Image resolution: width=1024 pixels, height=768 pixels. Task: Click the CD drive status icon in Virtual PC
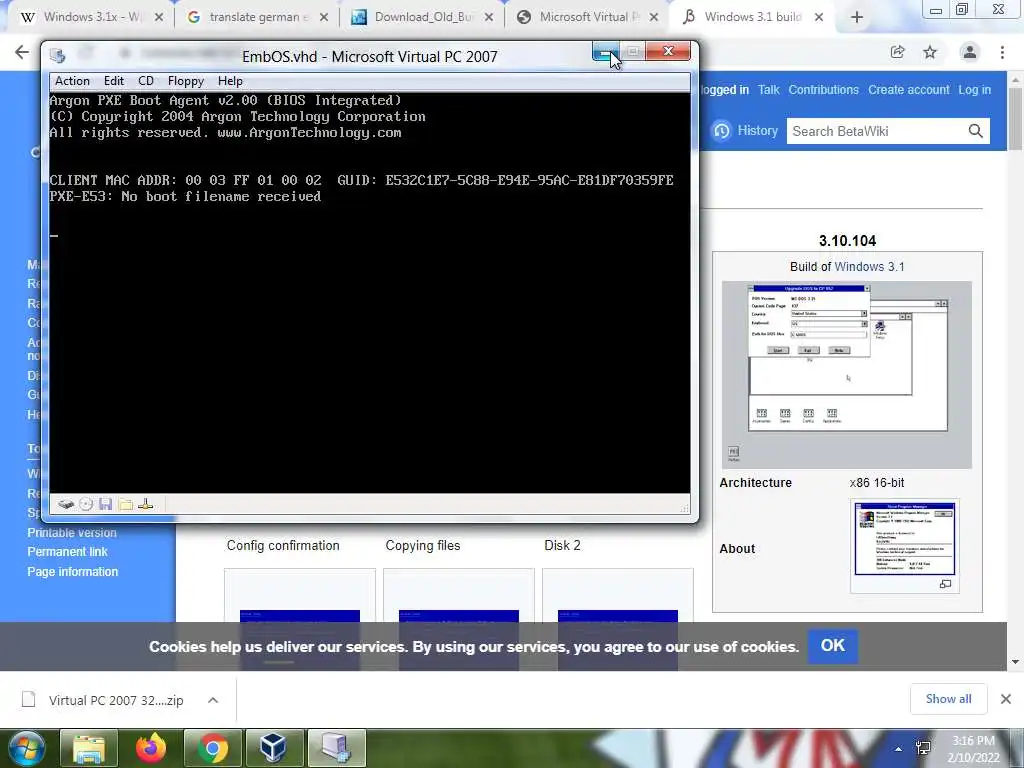[86, 504]
